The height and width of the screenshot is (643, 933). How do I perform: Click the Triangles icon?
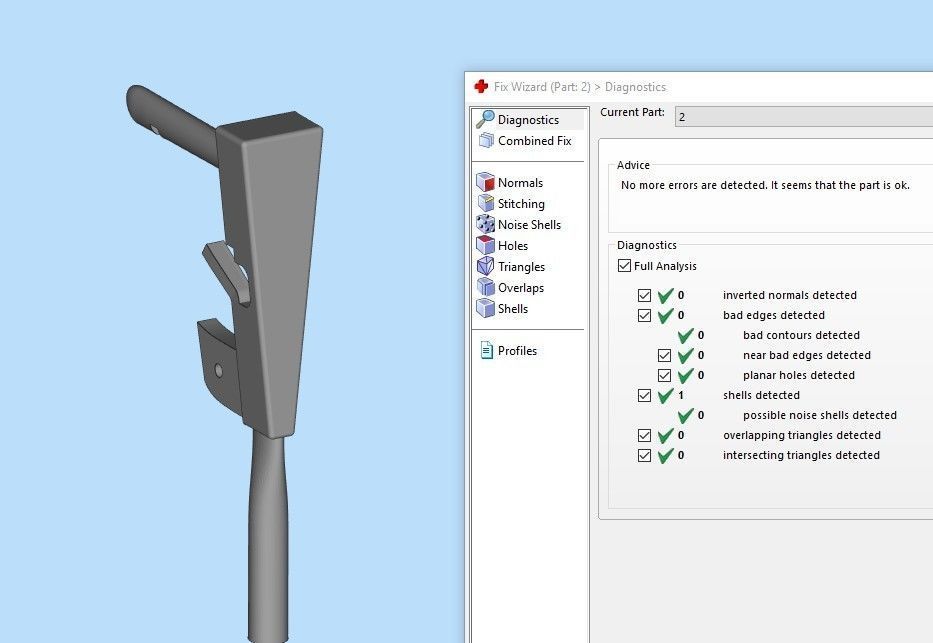point(486,266)
